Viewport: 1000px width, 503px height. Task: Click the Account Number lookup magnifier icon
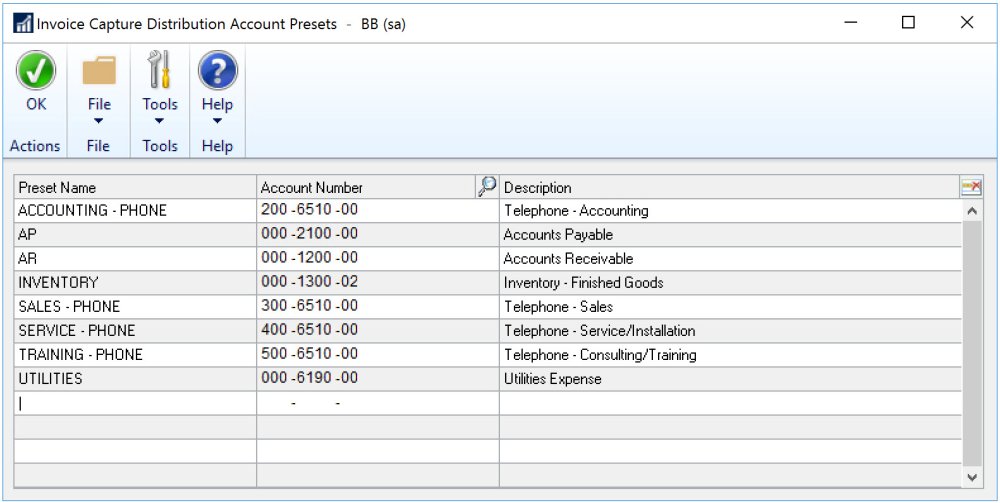(487, 187)
